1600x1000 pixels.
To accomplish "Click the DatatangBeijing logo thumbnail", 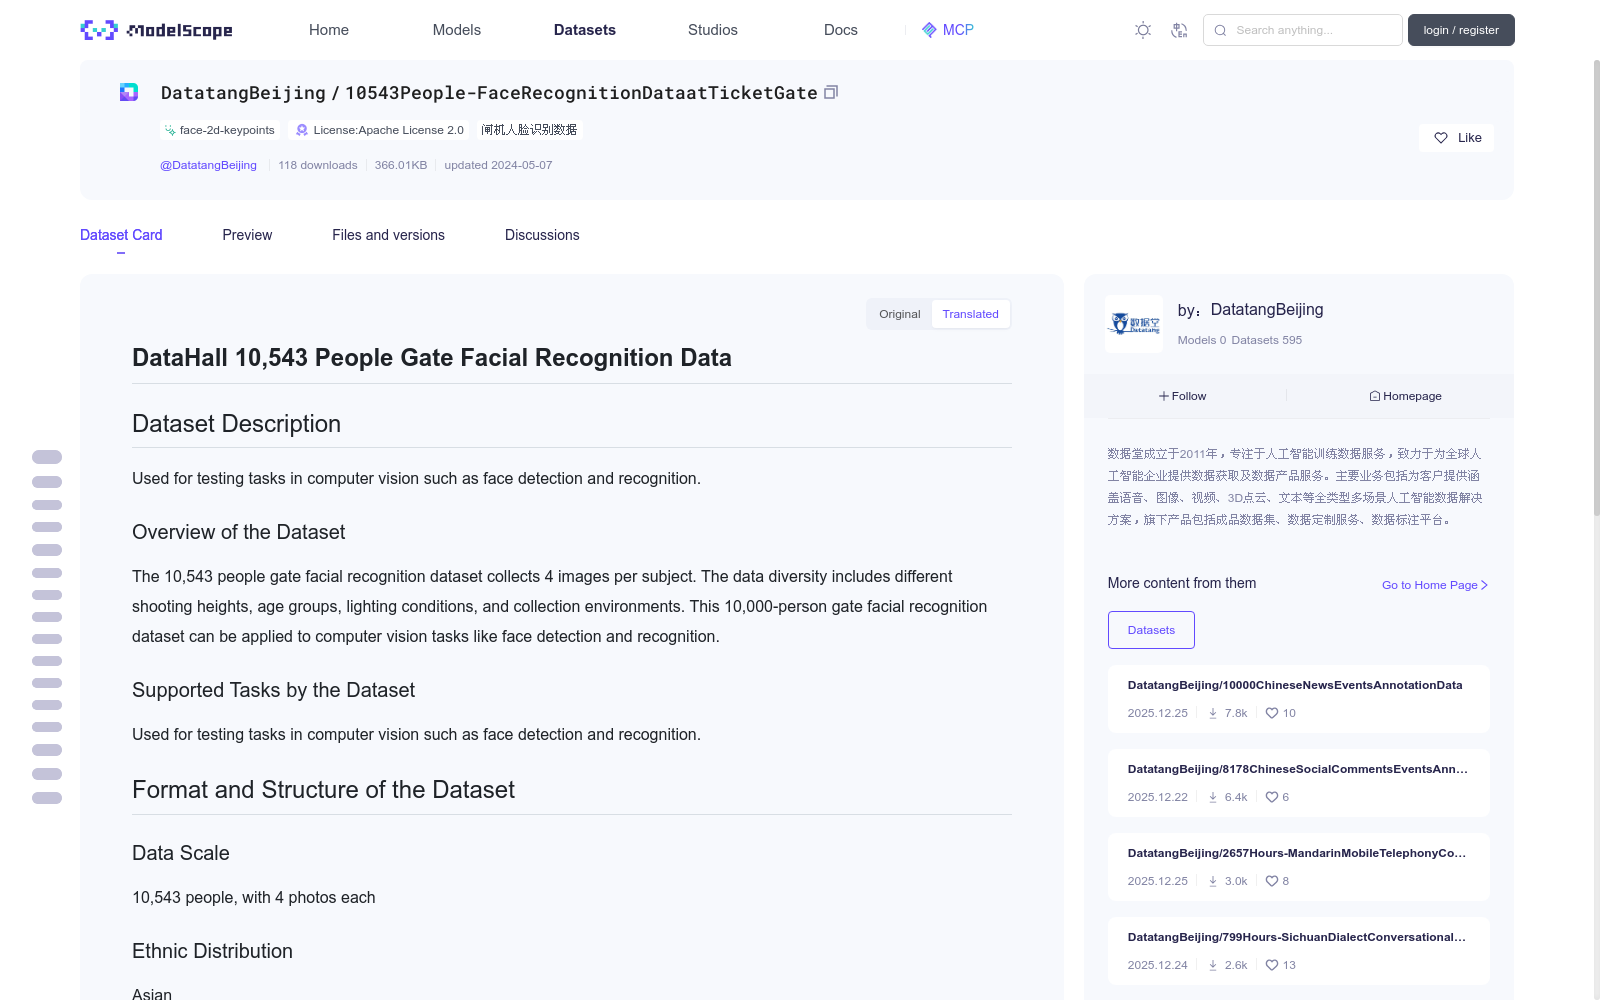I will point(1134,323).
